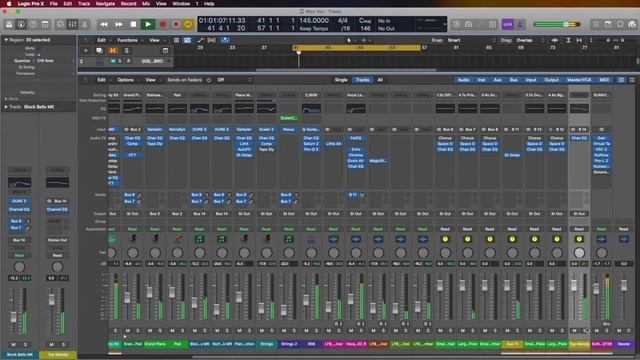The width and height of the screenshot is (640, 360).
Task: Toggle MIDI channel strip filter button
Action: coord(604,80)
